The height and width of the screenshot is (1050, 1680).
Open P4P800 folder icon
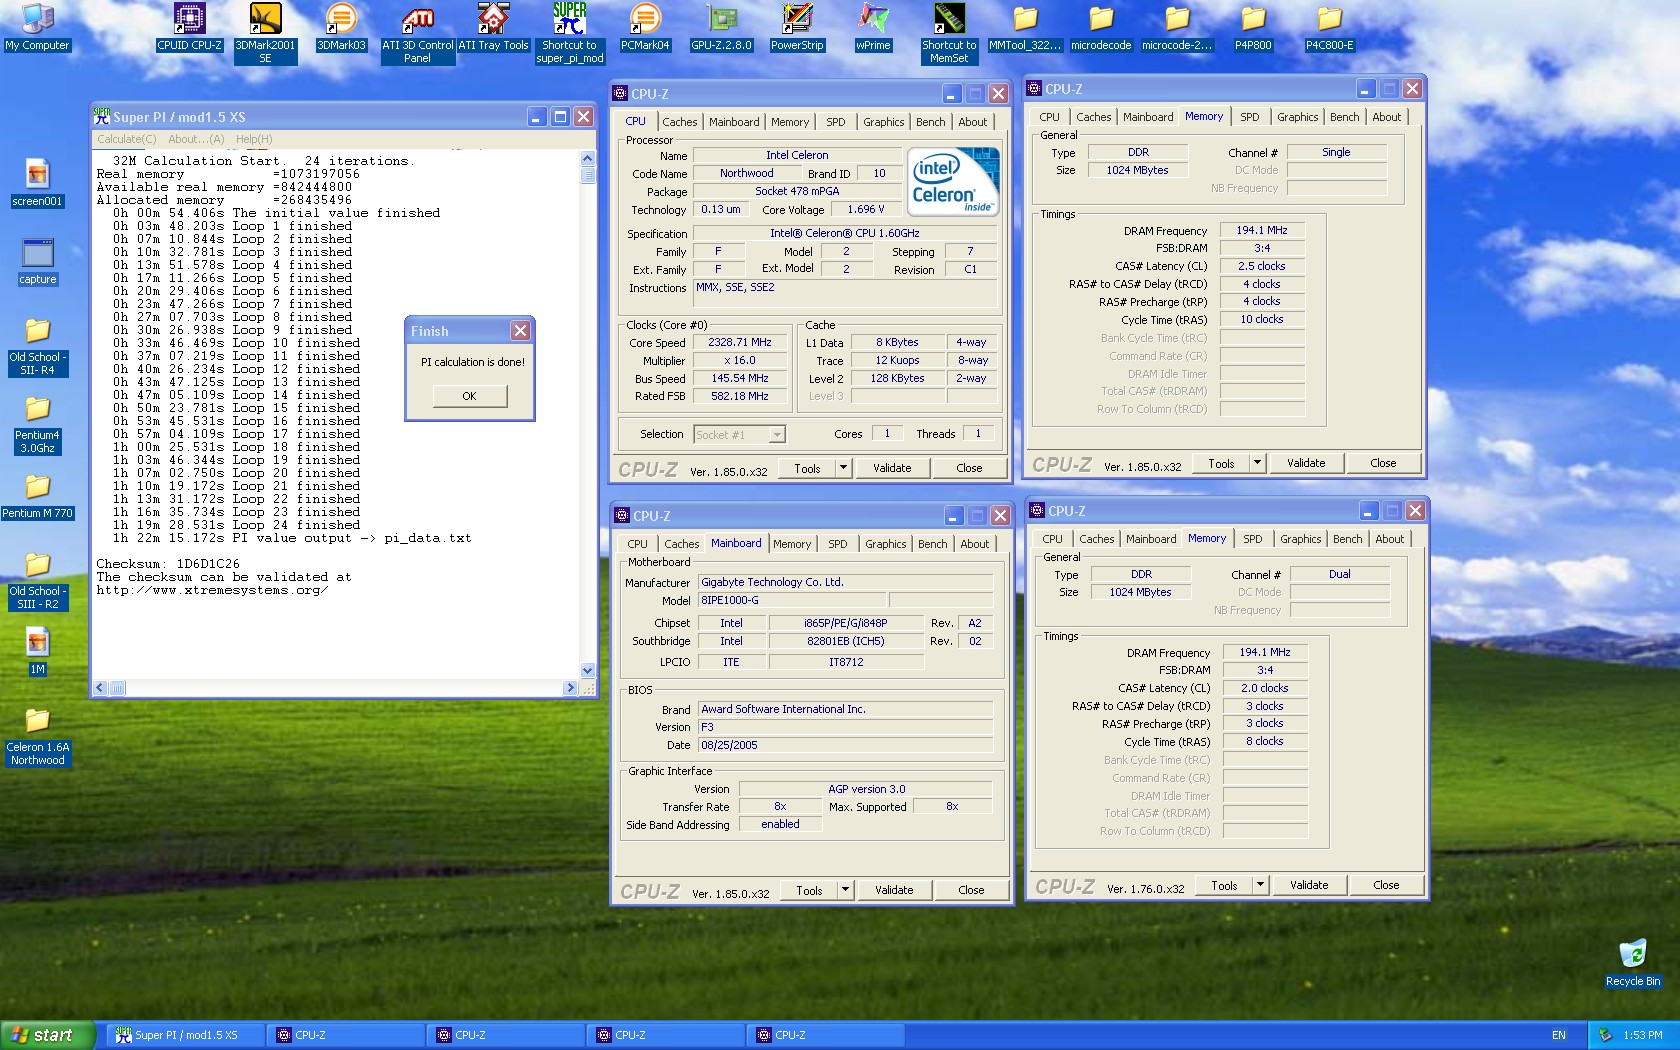(x=1253, y=27)
